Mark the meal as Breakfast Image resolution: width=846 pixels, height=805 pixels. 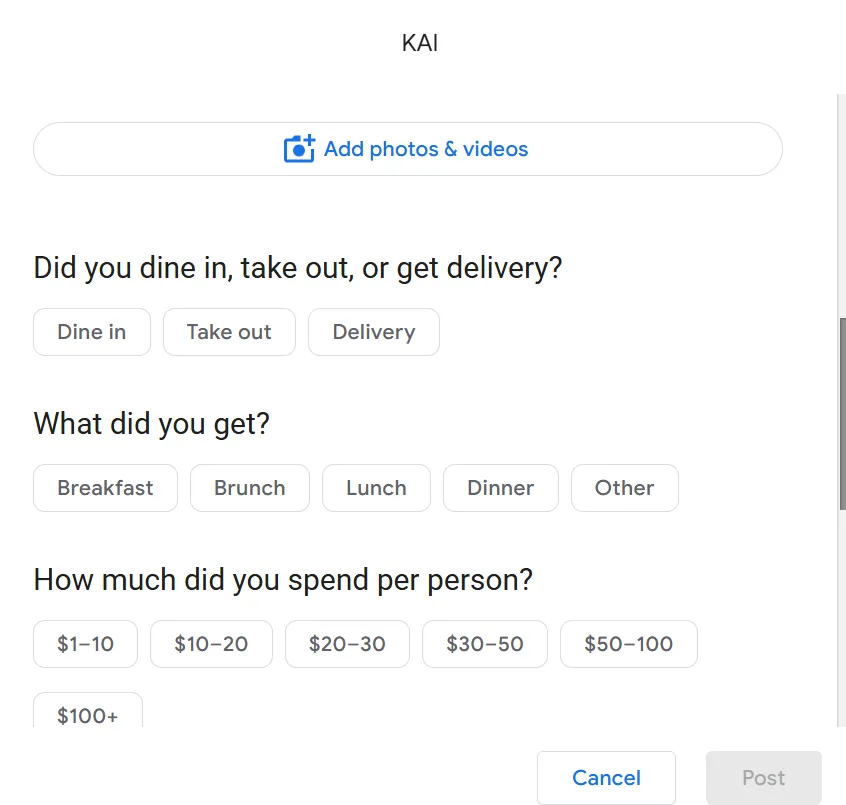[104, 488]
